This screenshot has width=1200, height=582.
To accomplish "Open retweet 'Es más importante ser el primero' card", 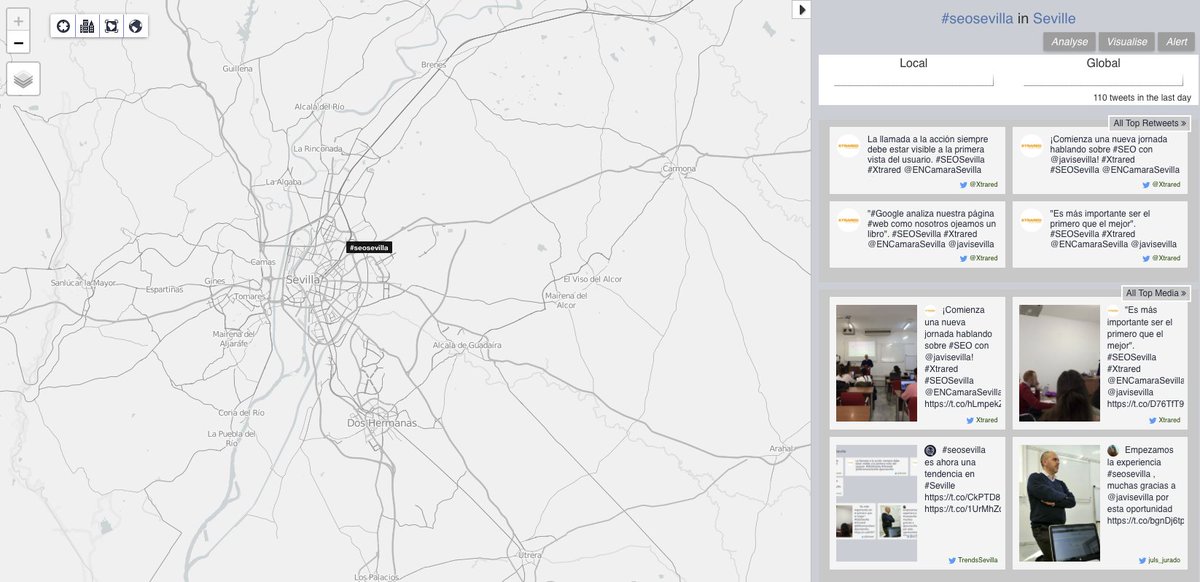I will [1100, 235].
